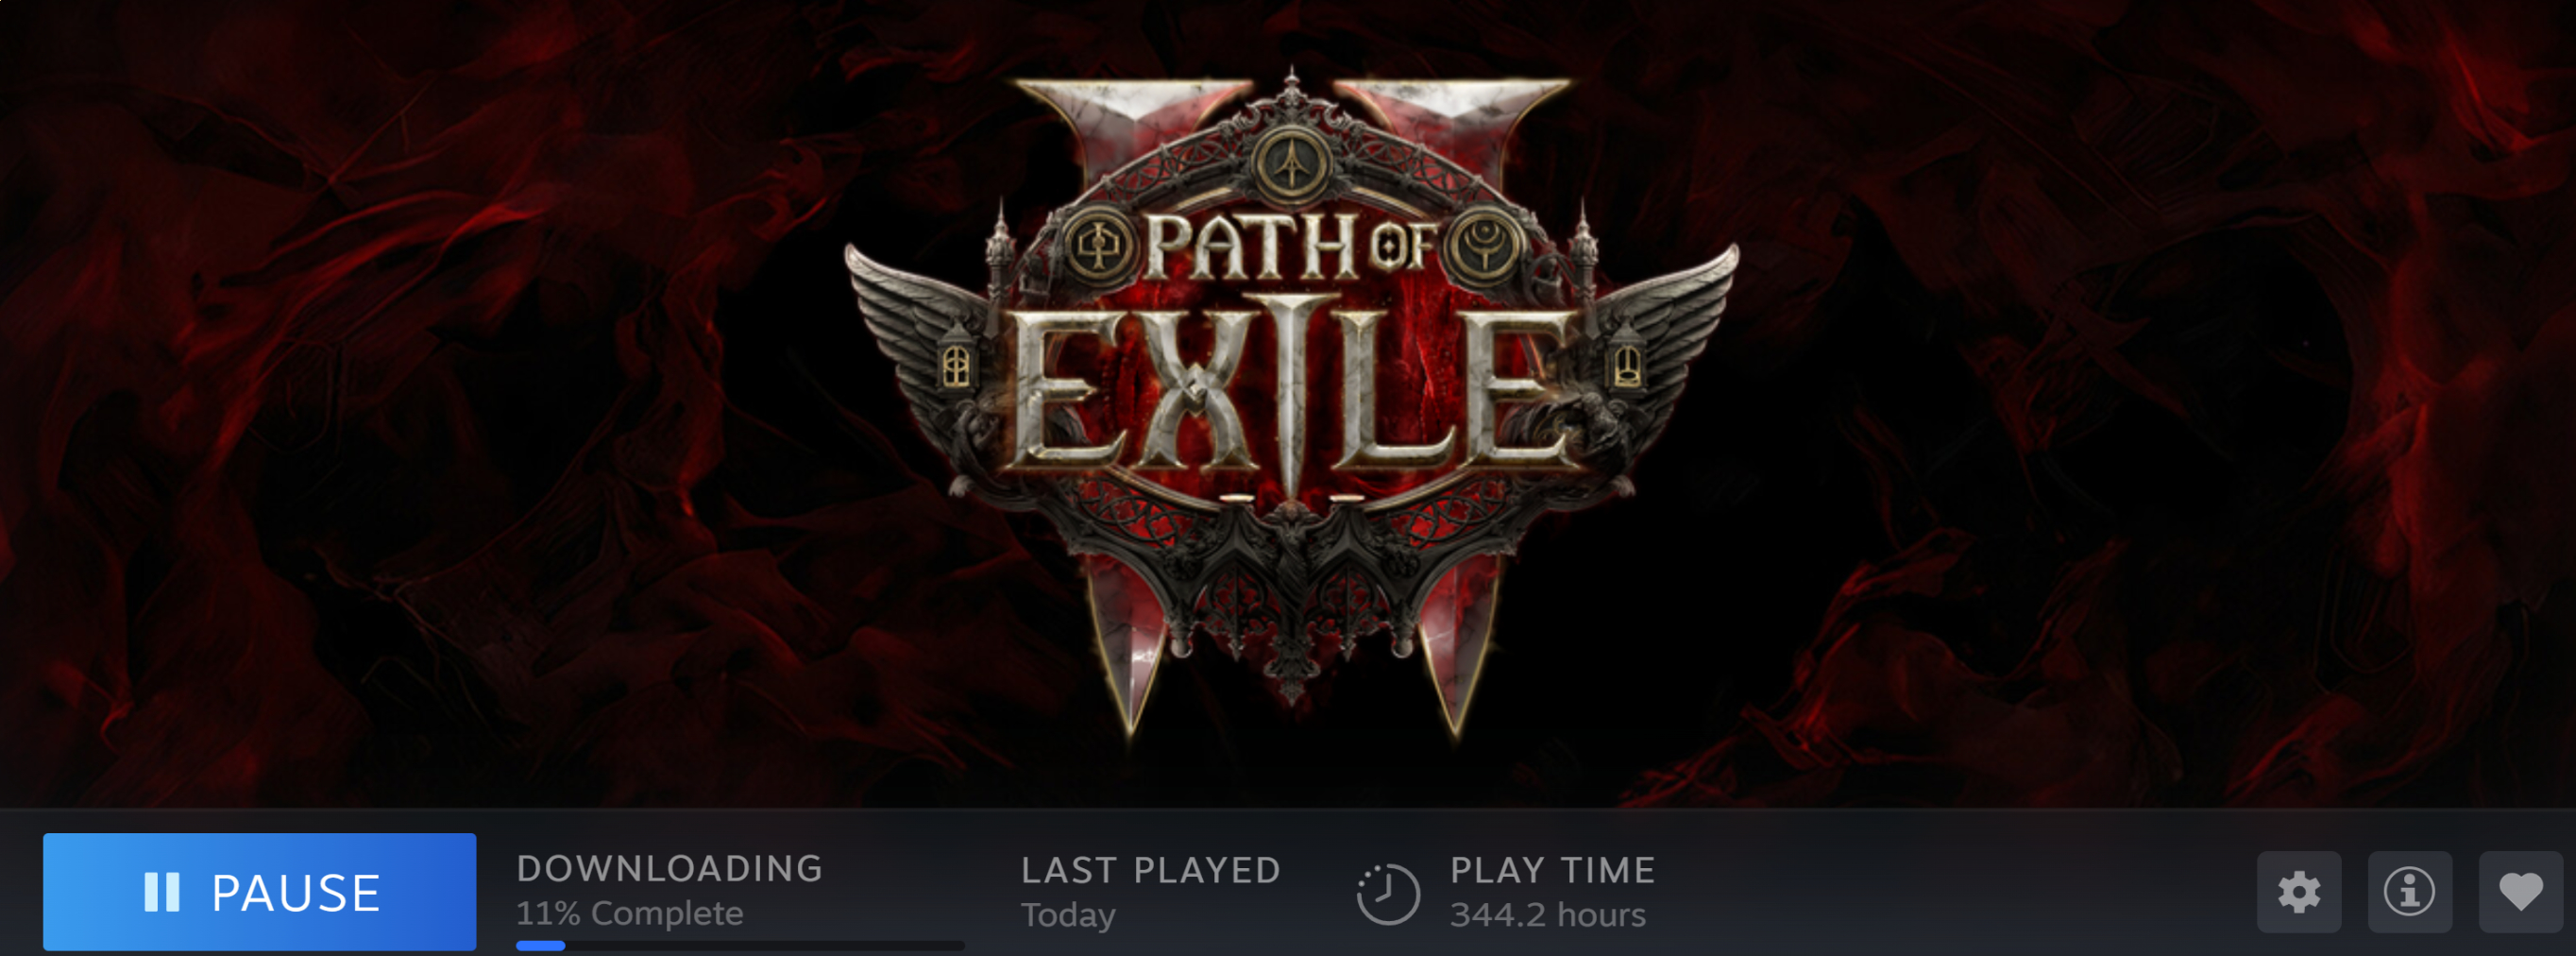Viewport: 2576px width, 956px height.
Task: Toggle favorite with the heart icon
Action: tap(2520, 892)
